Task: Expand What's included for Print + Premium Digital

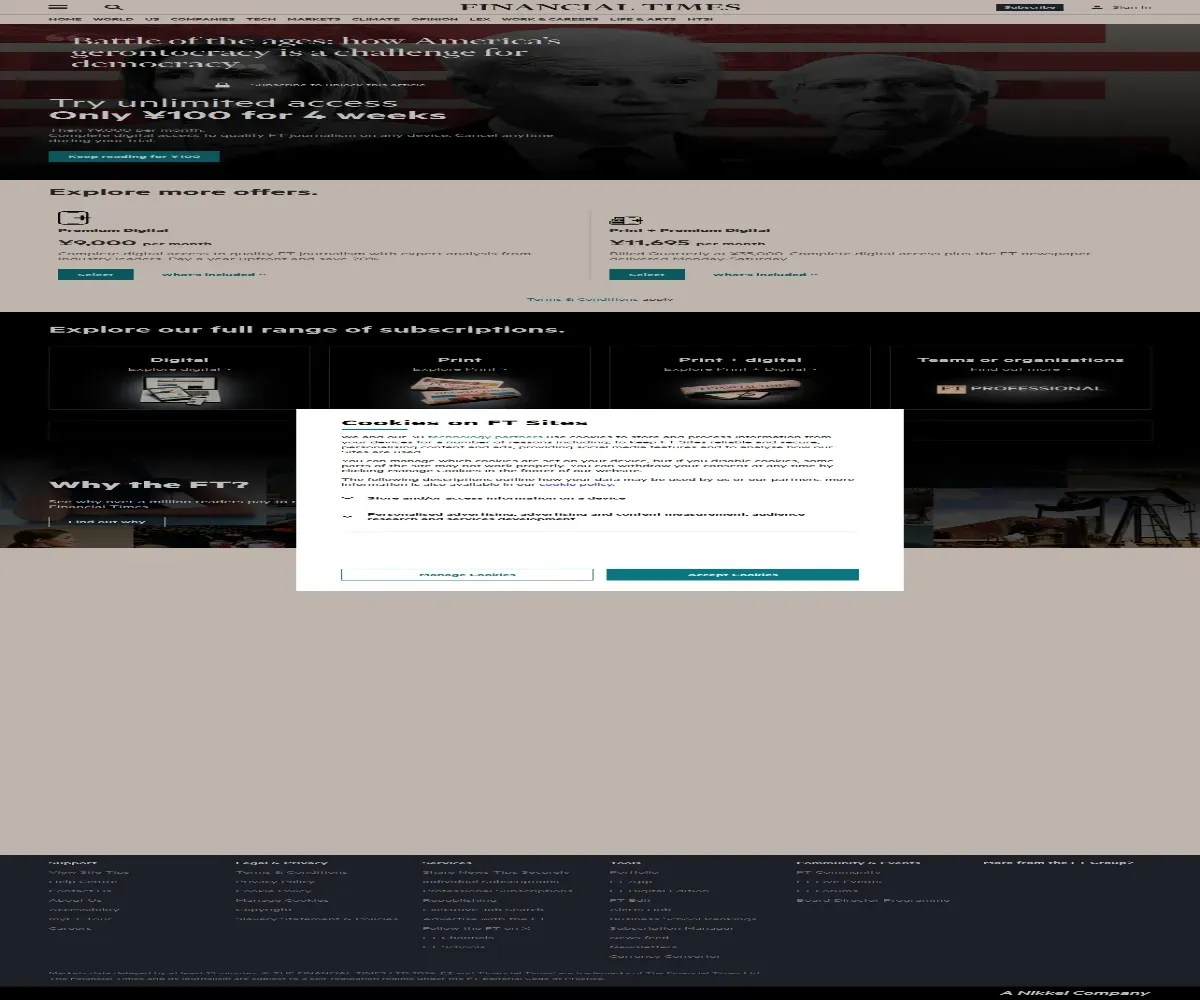Action: click(x=765, y=274)
